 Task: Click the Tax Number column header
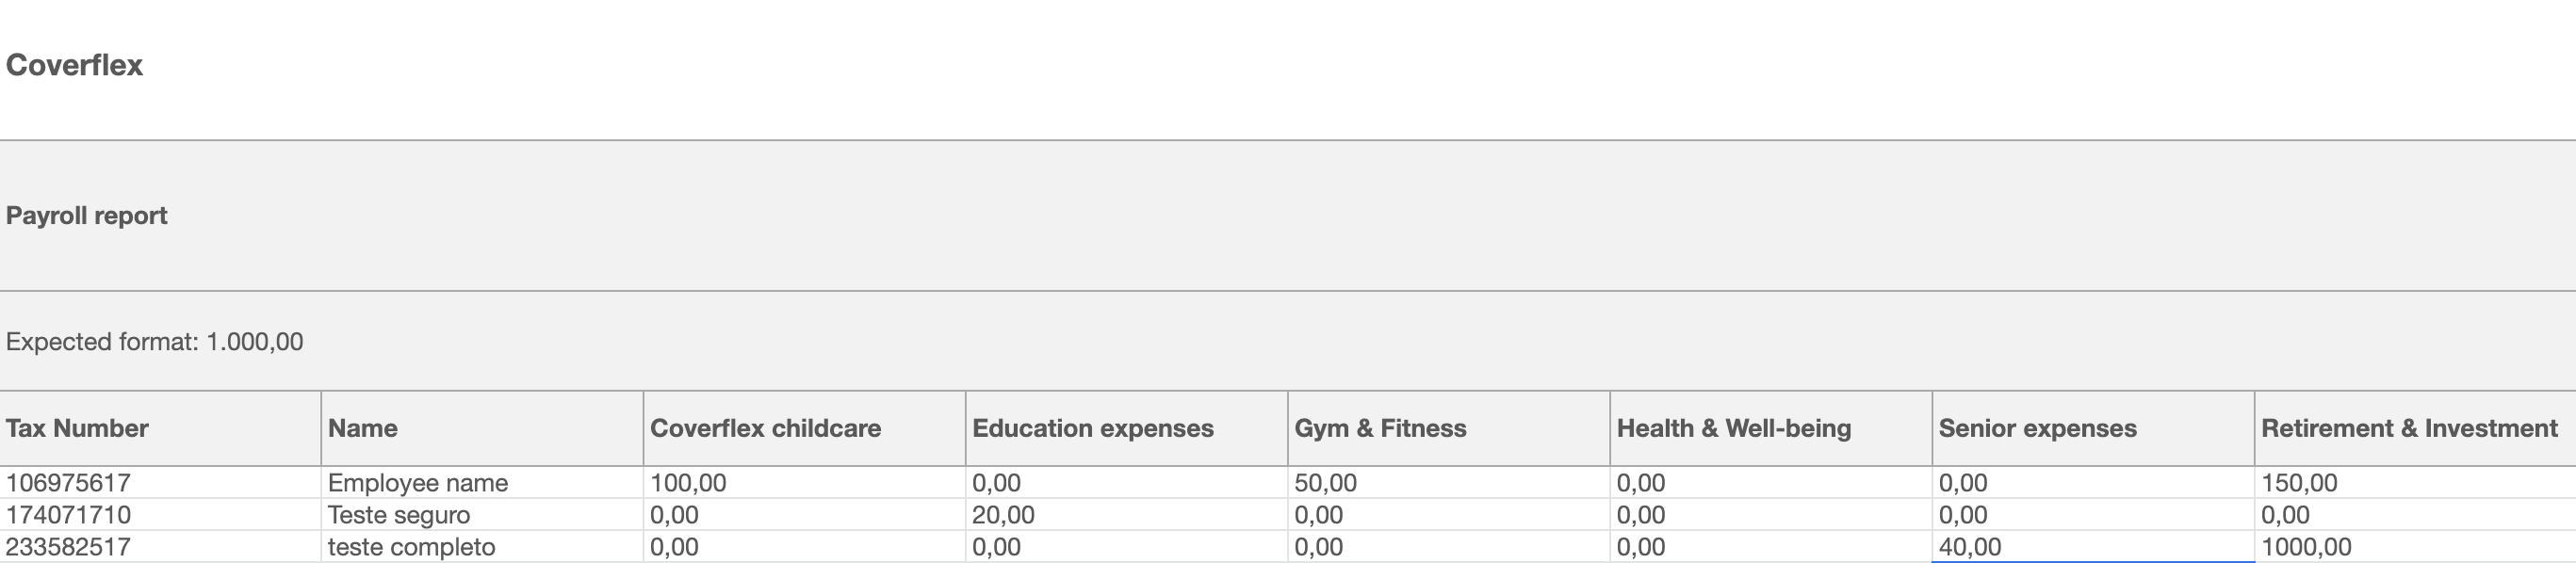(160, 428)
